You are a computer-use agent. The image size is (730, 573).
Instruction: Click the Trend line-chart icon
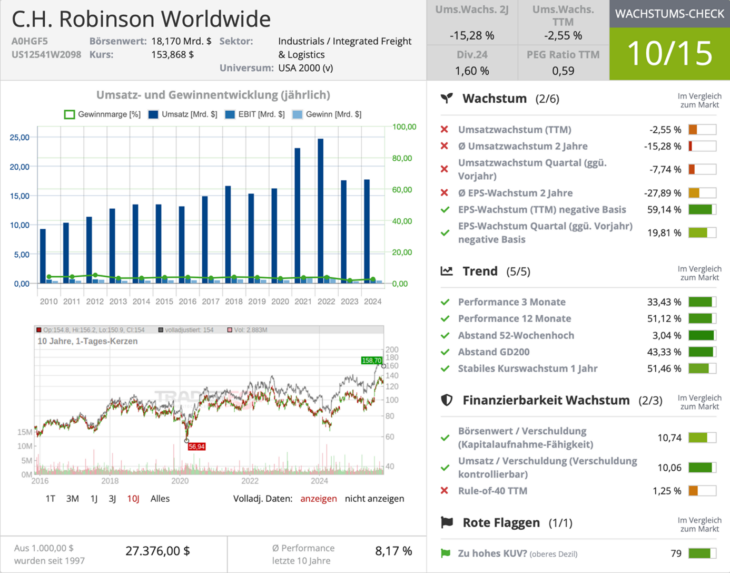pos(447,271)
